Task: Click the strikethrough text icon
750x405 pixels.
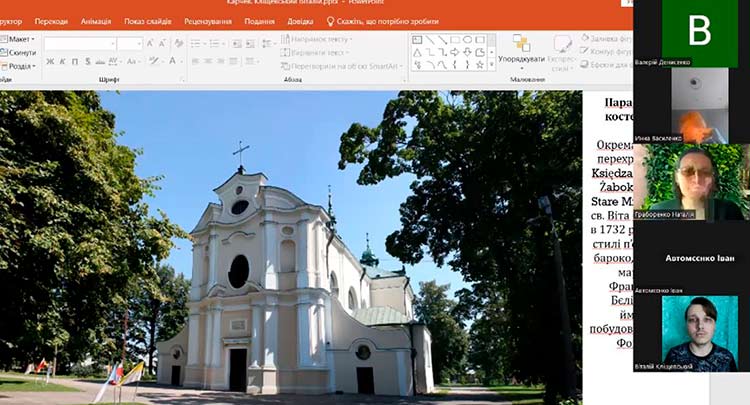Action: pos(101,62)
